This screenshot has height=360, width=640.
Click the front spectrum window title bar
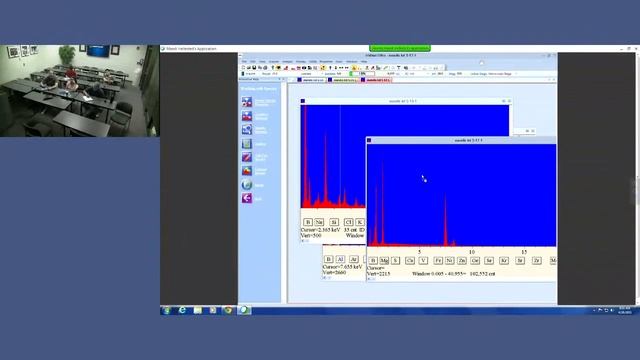(x=461, y=140)
